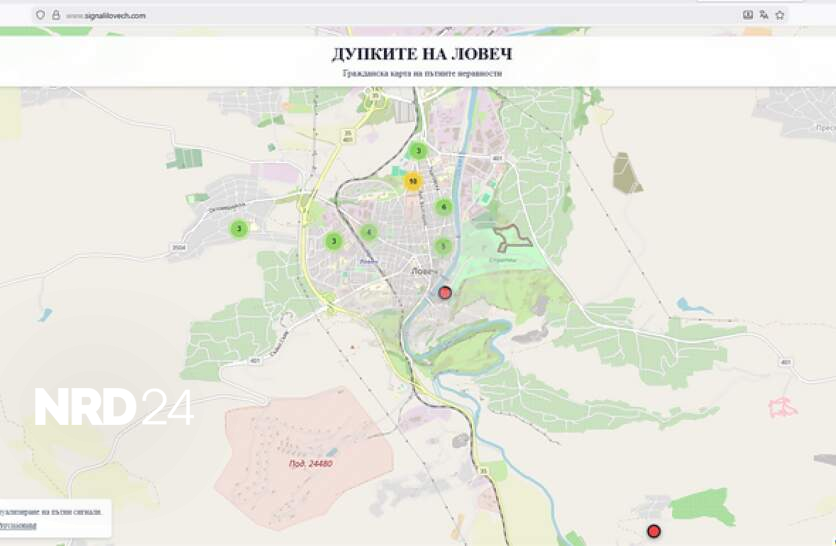Viewport: 836px width, 546px height.
Task: Expand the green cluster marker labeled 5
Action: pyautogui.click(x=443, y=246)
